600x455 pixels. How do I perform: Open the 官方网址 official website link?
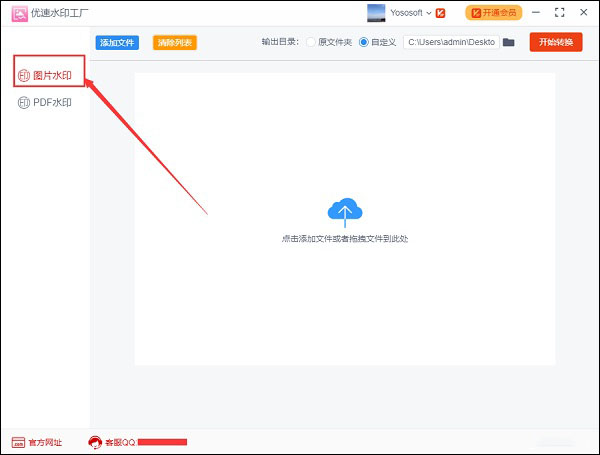tap(37, 443)
